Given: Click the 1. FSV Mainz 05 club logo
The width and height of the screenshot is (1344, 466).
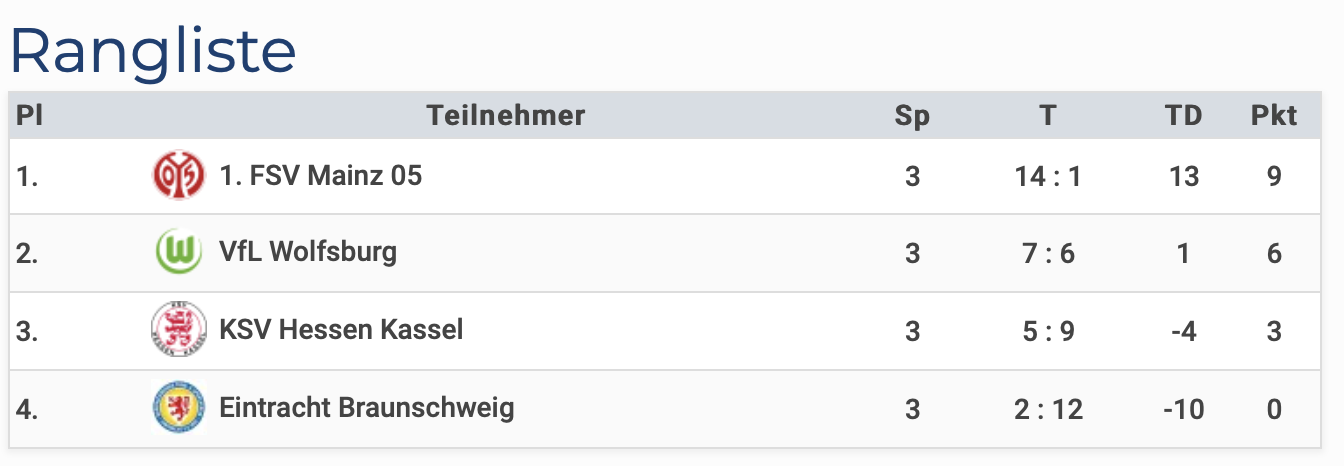Looking at the screenshot, I should click(x=178, y=177).
